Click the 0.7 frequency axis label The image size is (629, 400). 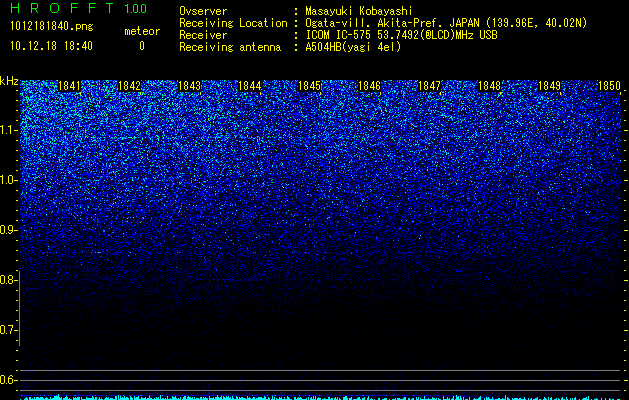tap(9, 330)
